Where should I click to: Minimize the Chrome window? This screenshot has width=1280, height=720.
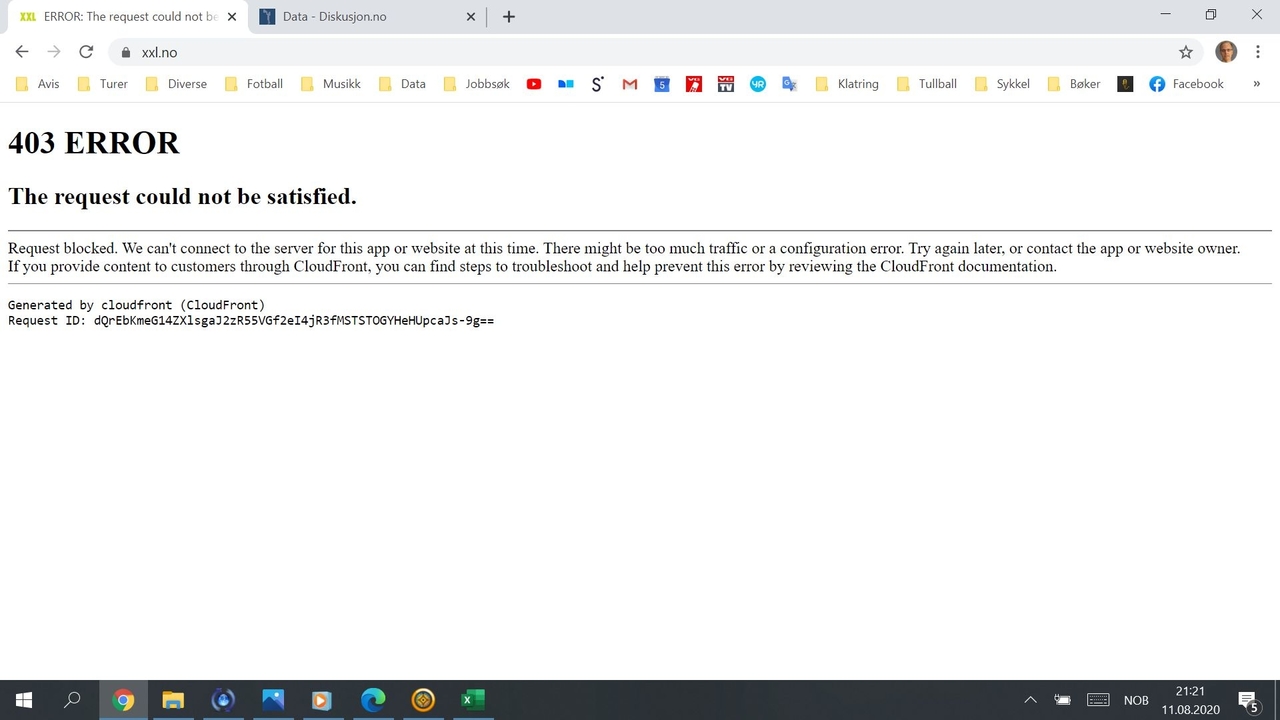pyautogui.click(x=1165, y=14)
